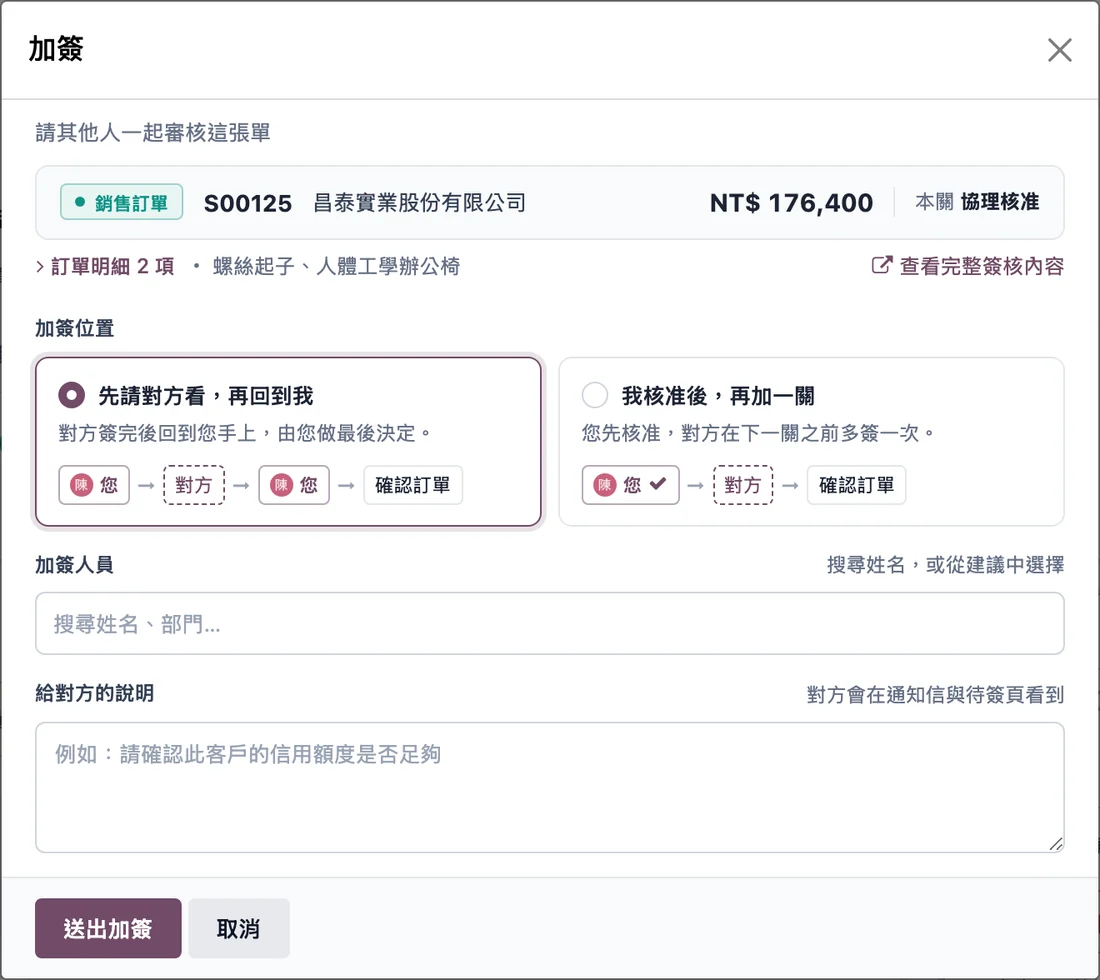Click description 您先核准，對方在下一關之前多簽一次
1100x980 pixels.
[758, 434]
